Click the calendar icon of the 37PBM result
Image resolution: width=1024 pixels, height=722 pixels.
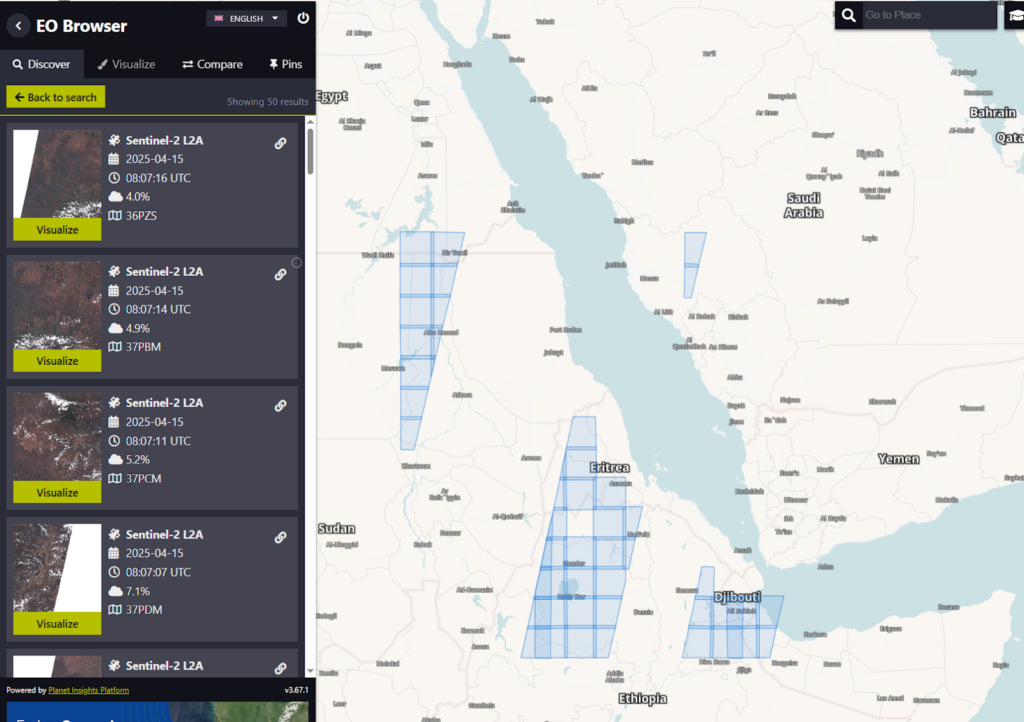click(x=114, y=290)
